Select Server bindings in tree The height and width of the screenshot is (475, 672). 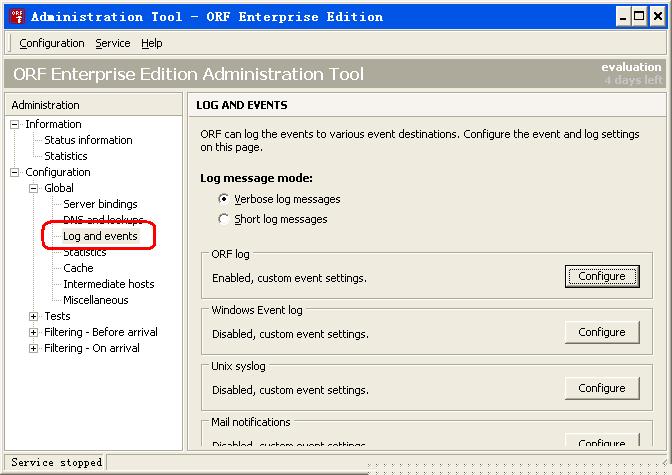pyautogui.click(x=100, y=204)
